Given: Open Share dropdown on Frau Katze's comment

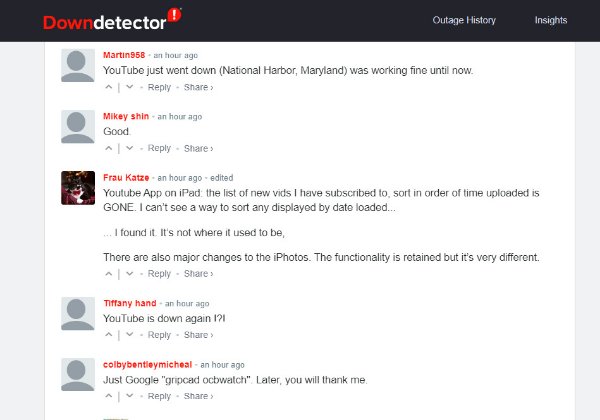Looking at the screenshot, I should pyautogui.click(x=197, y=274).
